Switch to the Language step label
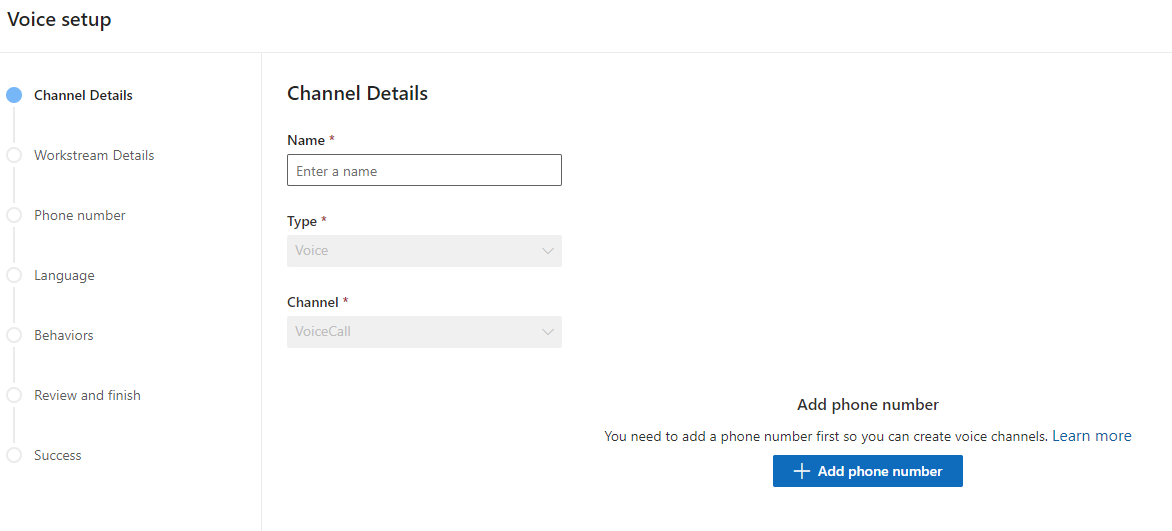 (64, 275)
